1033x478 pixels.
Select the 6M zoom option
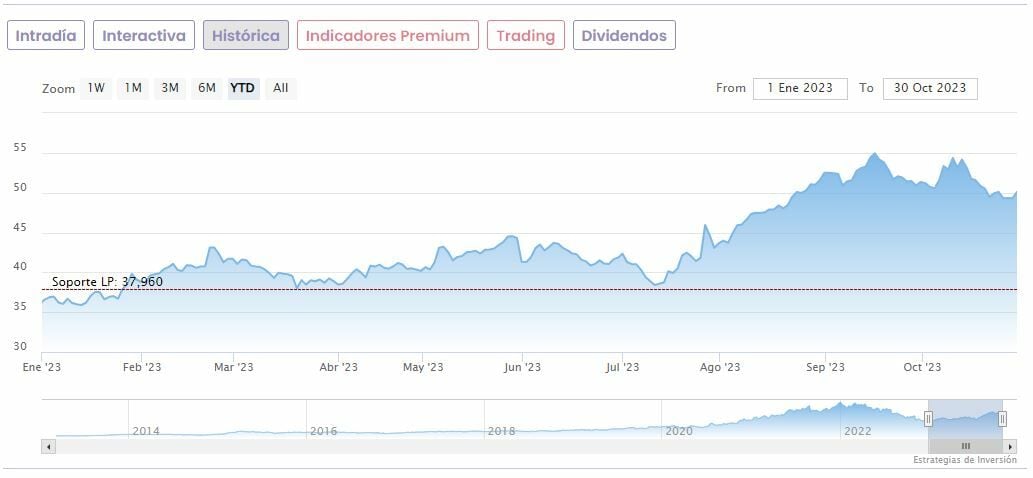coord(207,88)
